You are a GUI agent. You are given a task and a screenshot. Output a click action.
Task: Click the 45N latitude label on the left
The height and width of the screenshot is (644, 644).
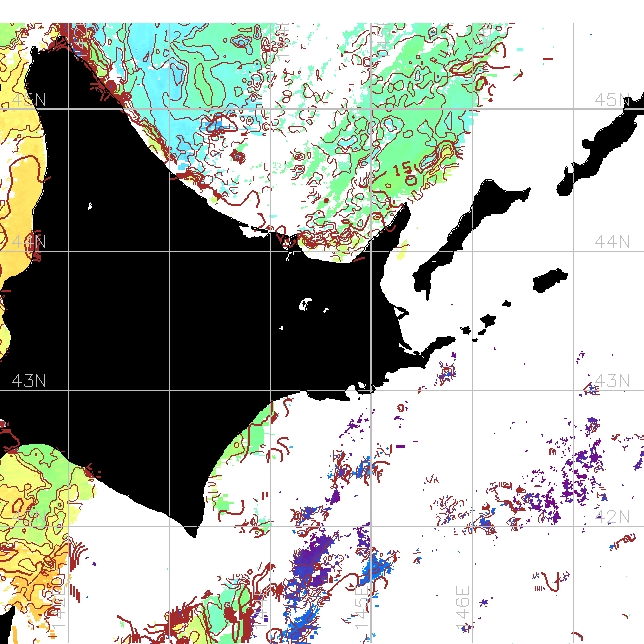tap(28, 99)
